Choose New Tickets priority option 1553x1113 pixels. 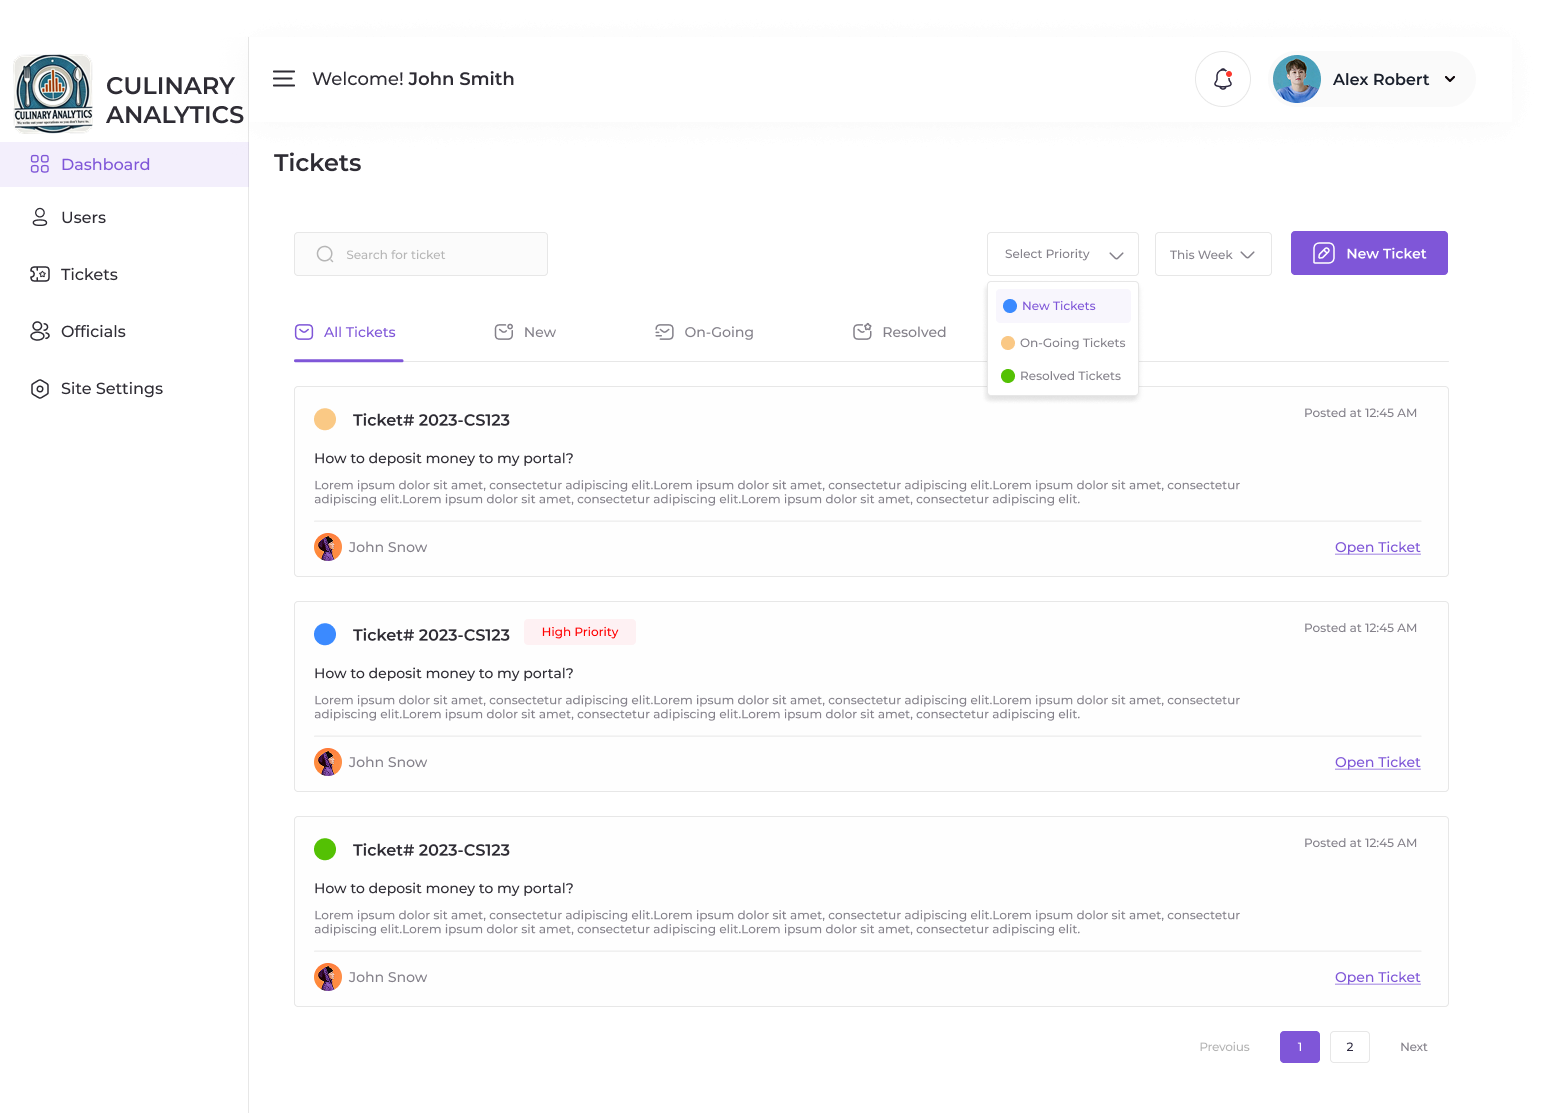pos(1058,306)
